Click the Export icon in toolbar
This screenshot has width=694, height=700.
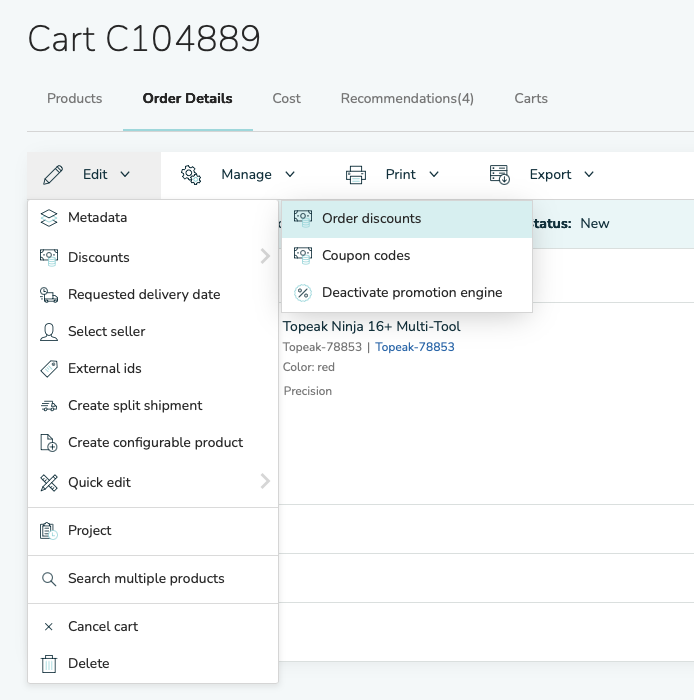[x=500, y=175]
